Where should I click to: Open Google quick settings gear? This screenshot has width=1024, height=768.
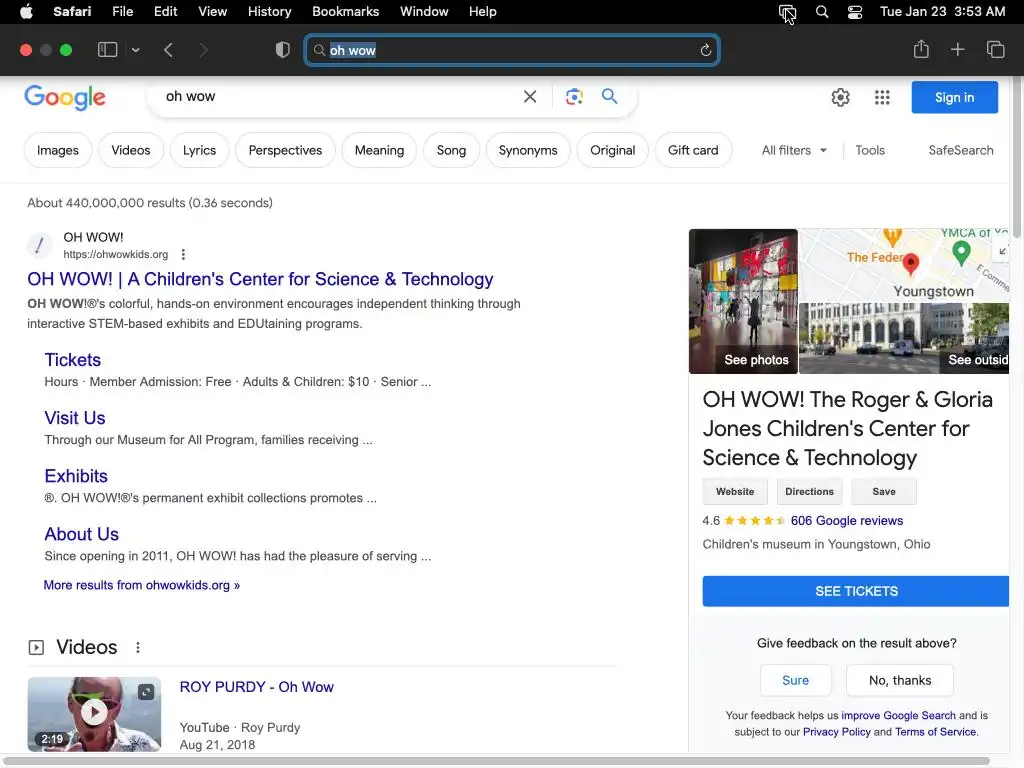point(840,97)
